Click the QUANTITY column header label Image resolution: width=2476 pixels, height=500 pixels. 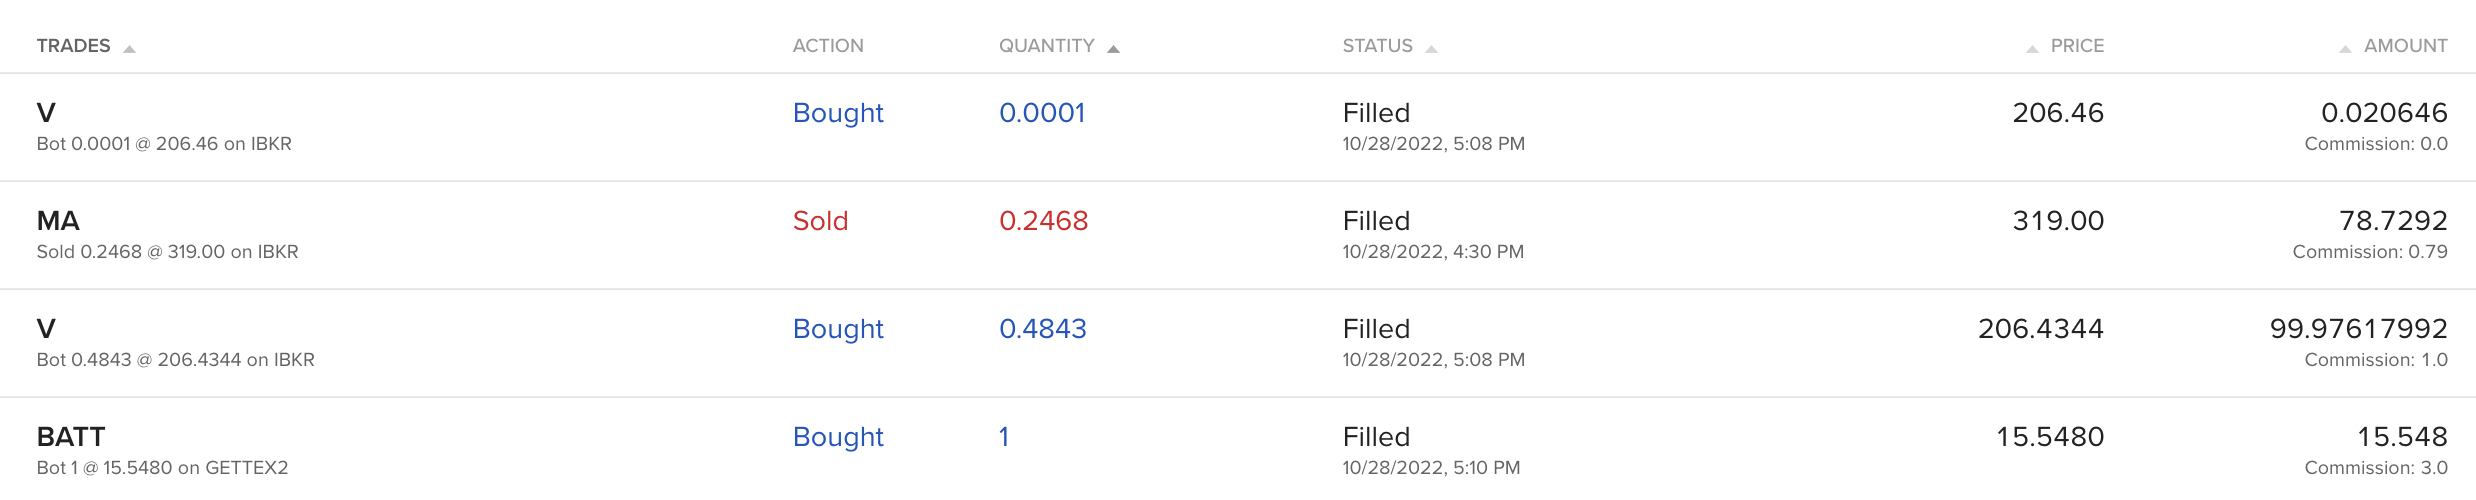pyautogui.click(x=1046, y=46)
